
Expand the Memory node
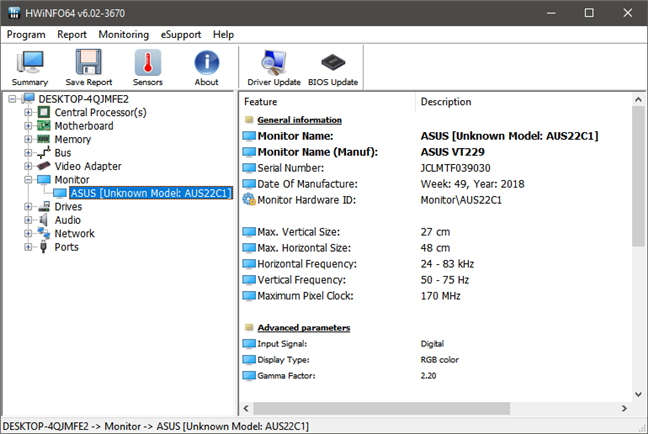(x=28, y=139)
